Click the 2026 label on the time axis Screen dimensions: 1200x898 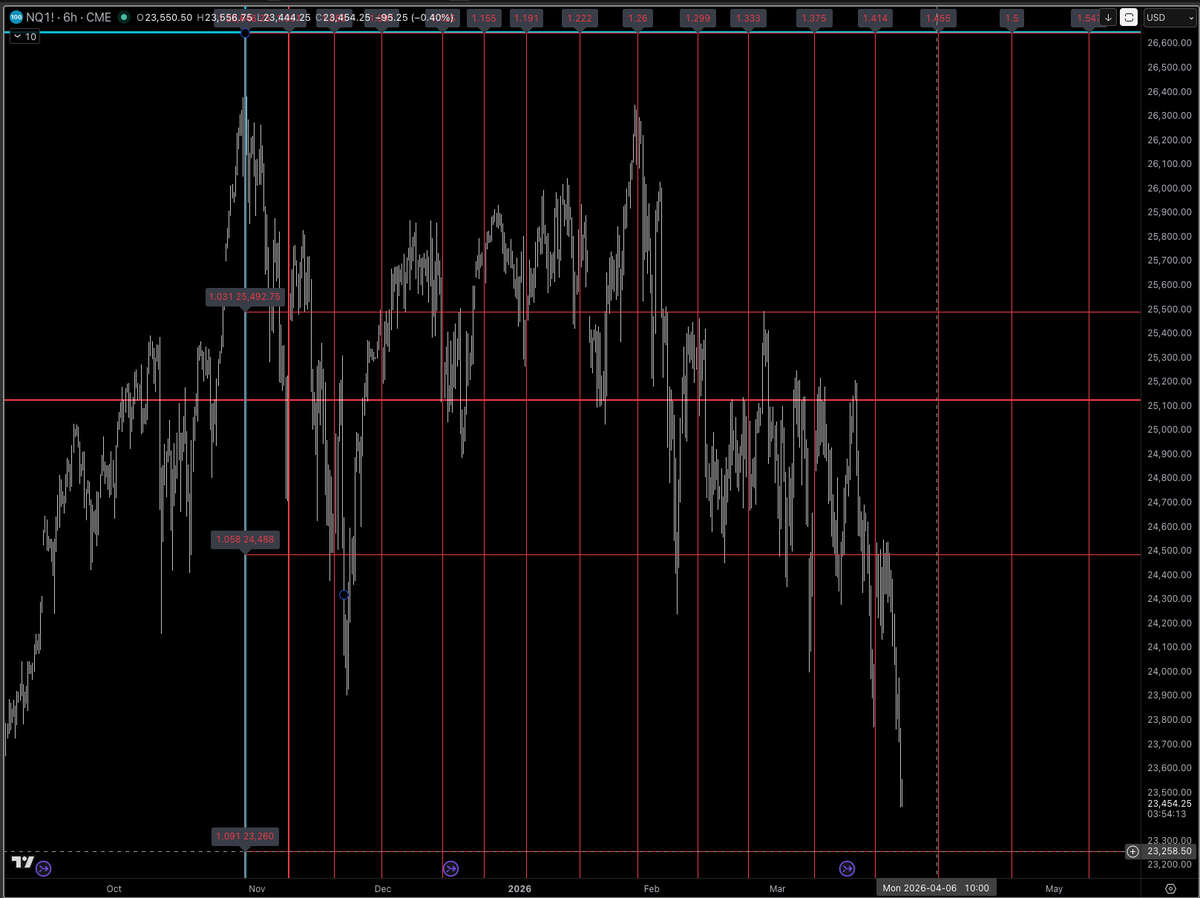[x=519, y=888]
